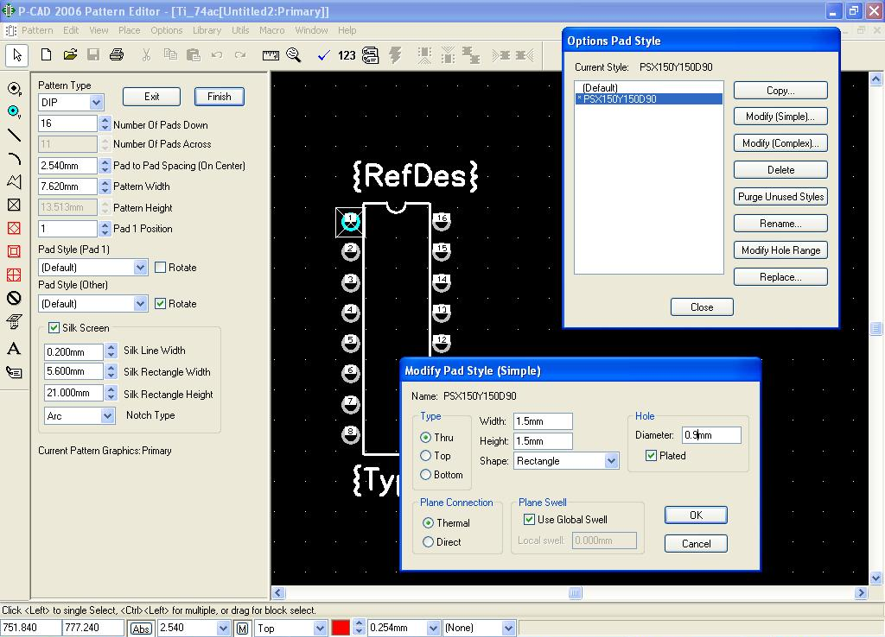885x637 pixels.
Task: Open the Shape dropdown
Action: [611, 461]
